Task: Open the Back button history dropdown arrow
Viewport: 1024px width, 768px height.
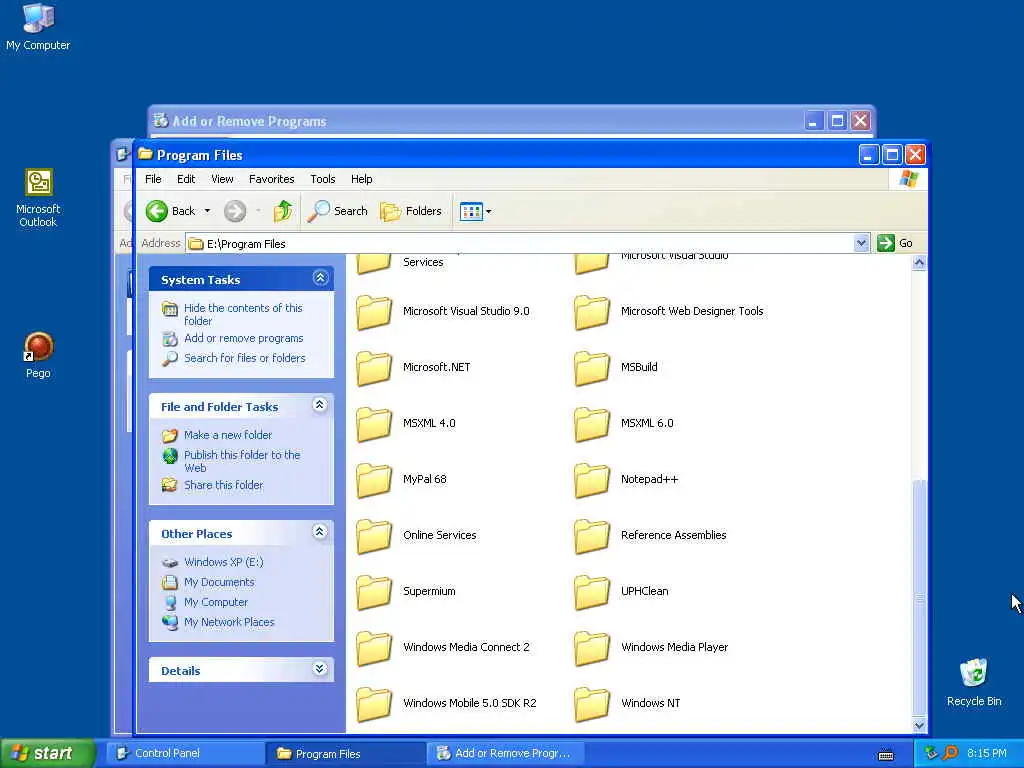Action: coord(207,211)
